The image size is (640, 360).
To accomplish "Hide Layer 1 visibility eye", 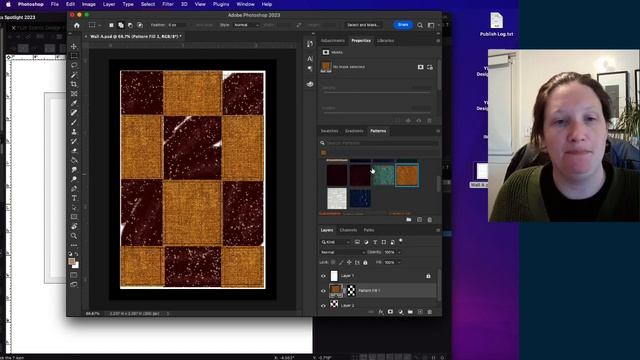I will tap(323, 276).
